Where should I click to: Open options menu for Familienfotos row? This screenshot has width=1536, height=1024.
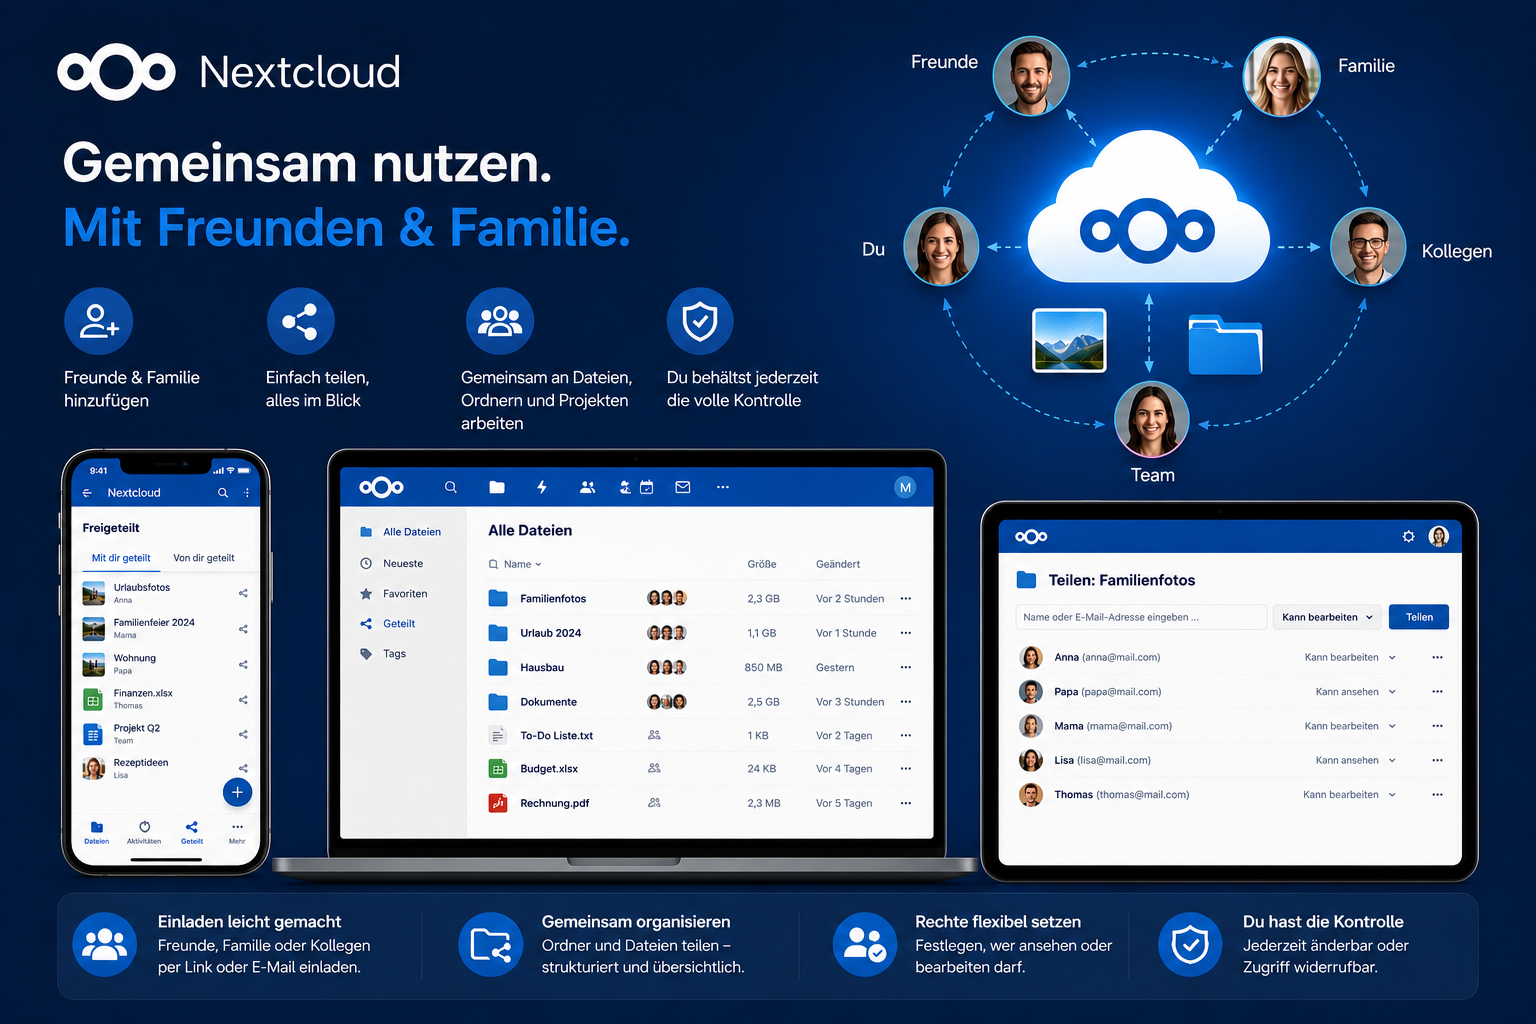(x=906, y=599)
